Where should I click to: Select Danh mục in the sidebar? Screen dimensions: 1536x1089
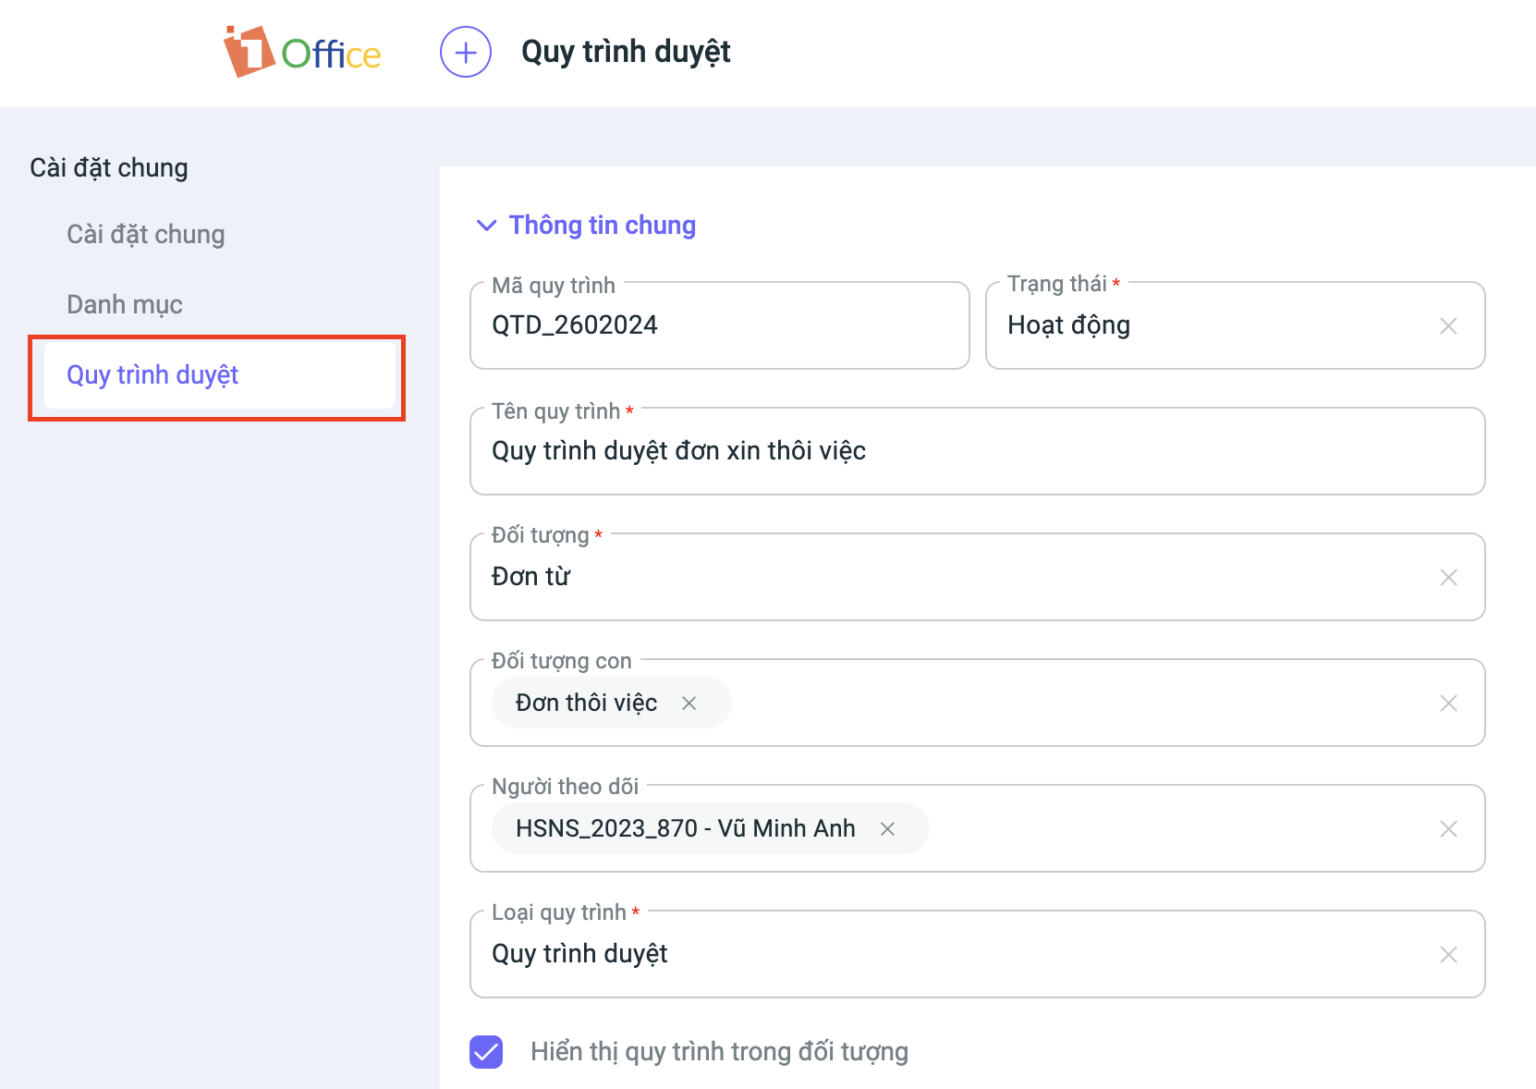(124, 304)
